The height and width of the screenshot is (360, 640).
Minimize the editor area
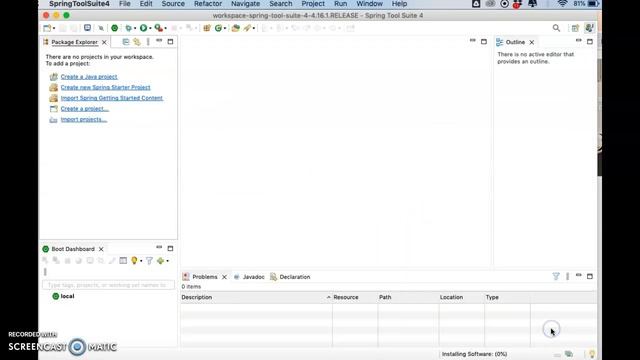472,40
